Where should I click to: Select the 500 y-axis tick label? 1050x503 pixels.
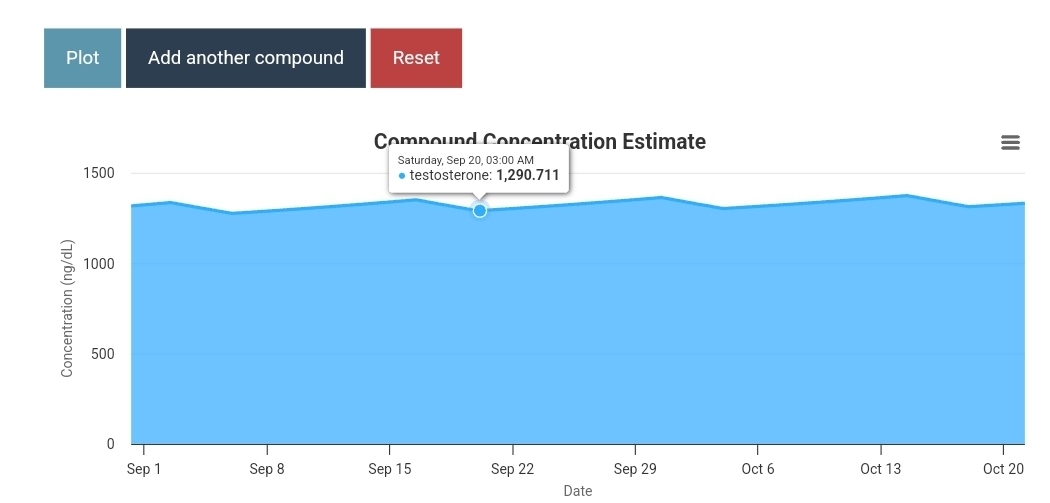coord(103,354)
